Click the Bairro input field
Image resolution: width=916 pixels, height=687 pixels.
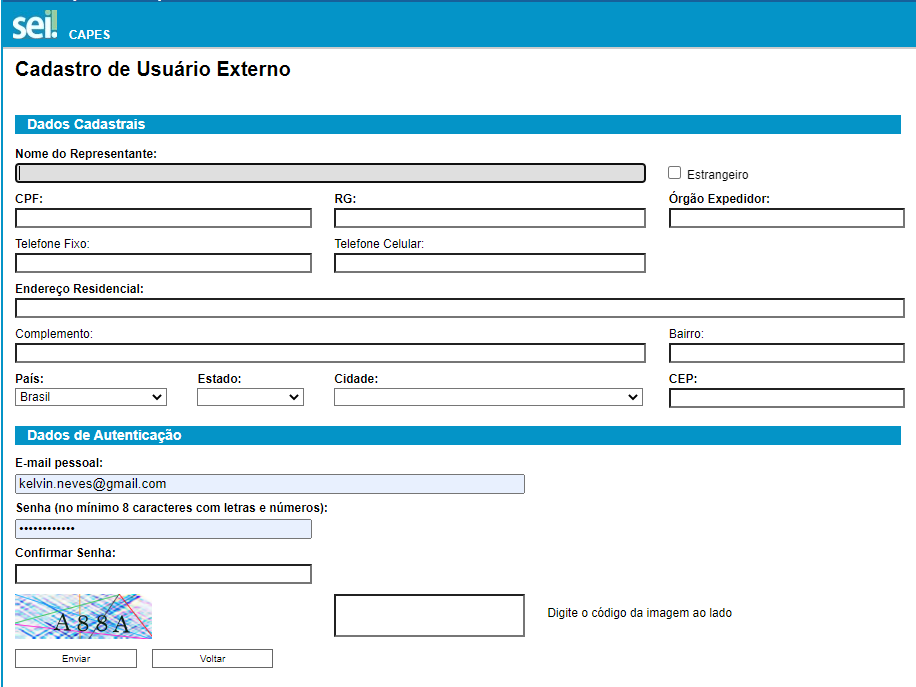point(786,353)
